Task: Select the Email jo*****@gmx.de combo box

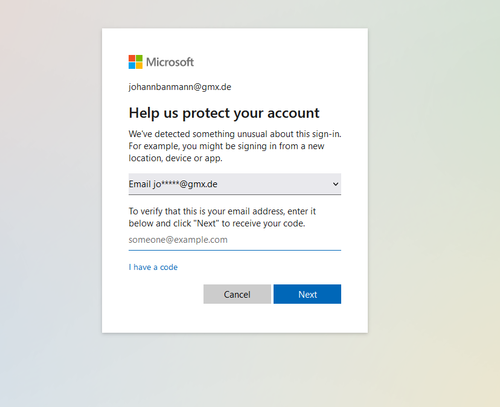Action: [x=235, y=184]
